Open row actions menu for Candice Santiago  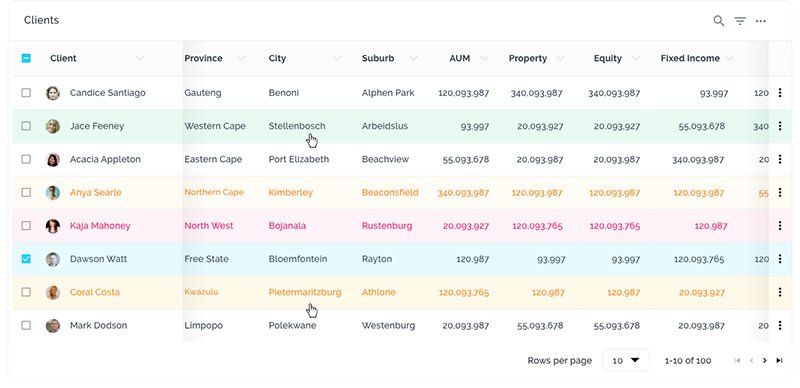click(x=780, y=92)
